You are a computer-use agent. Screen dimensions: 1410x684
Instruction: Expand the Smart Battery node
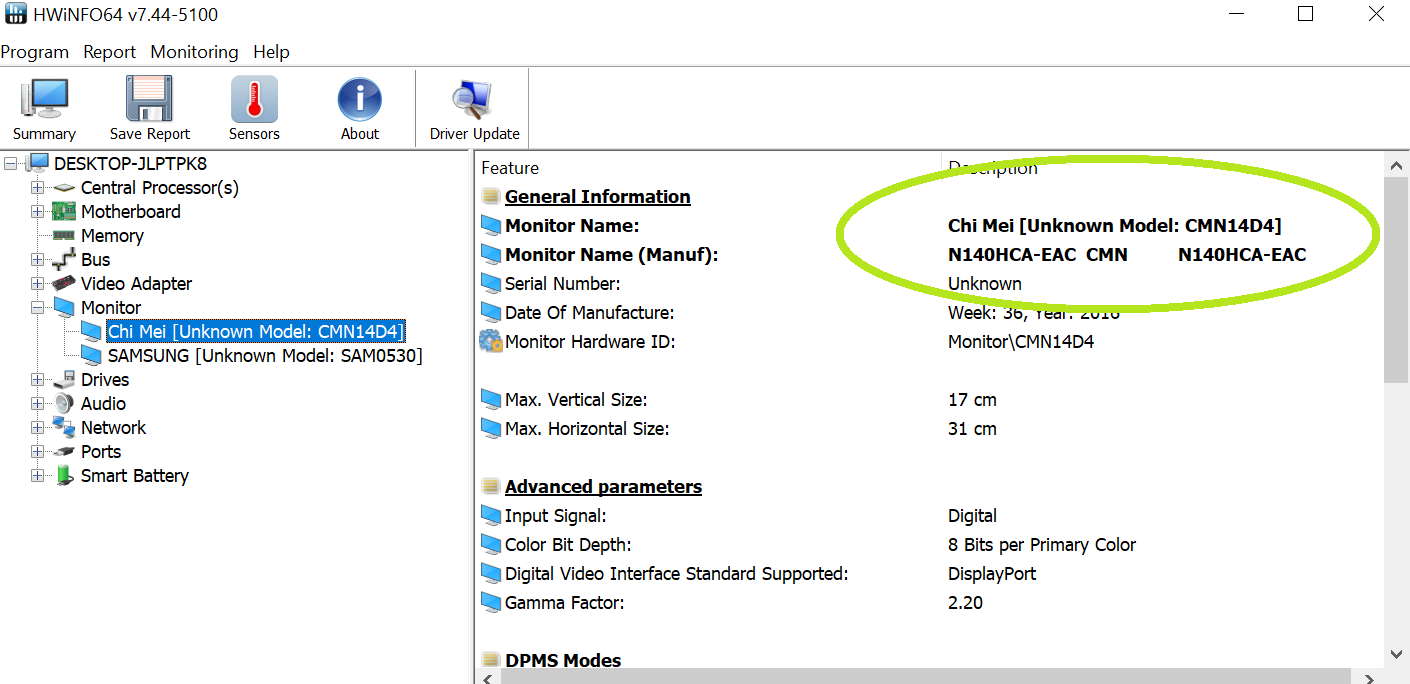38,476
